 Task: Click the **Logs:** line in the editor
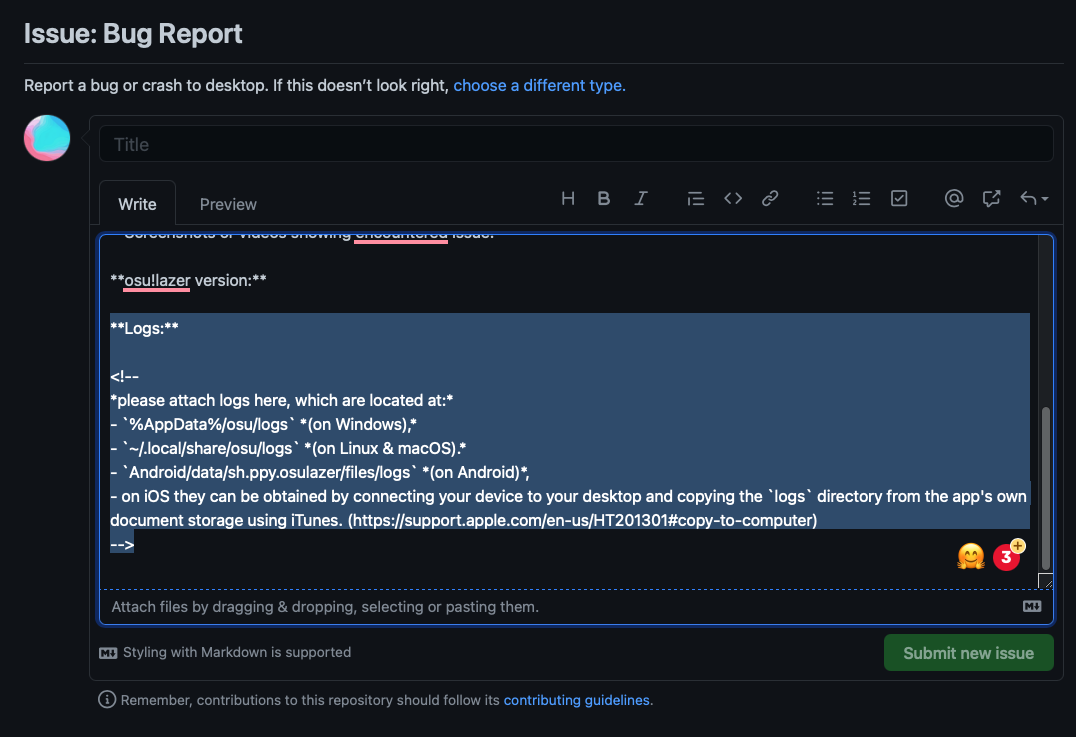144,328
